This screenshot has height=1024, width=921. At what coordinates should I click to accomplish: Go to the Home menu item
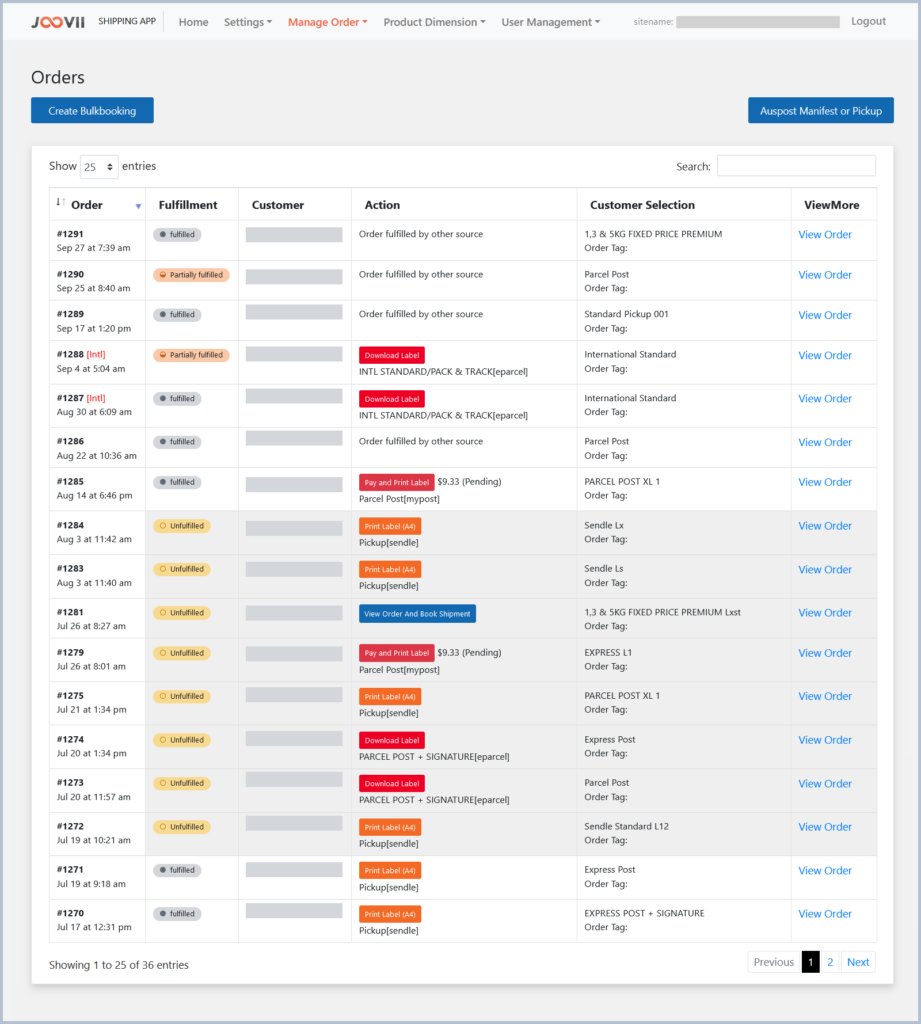pyautogui.click(x=193, y=22)
